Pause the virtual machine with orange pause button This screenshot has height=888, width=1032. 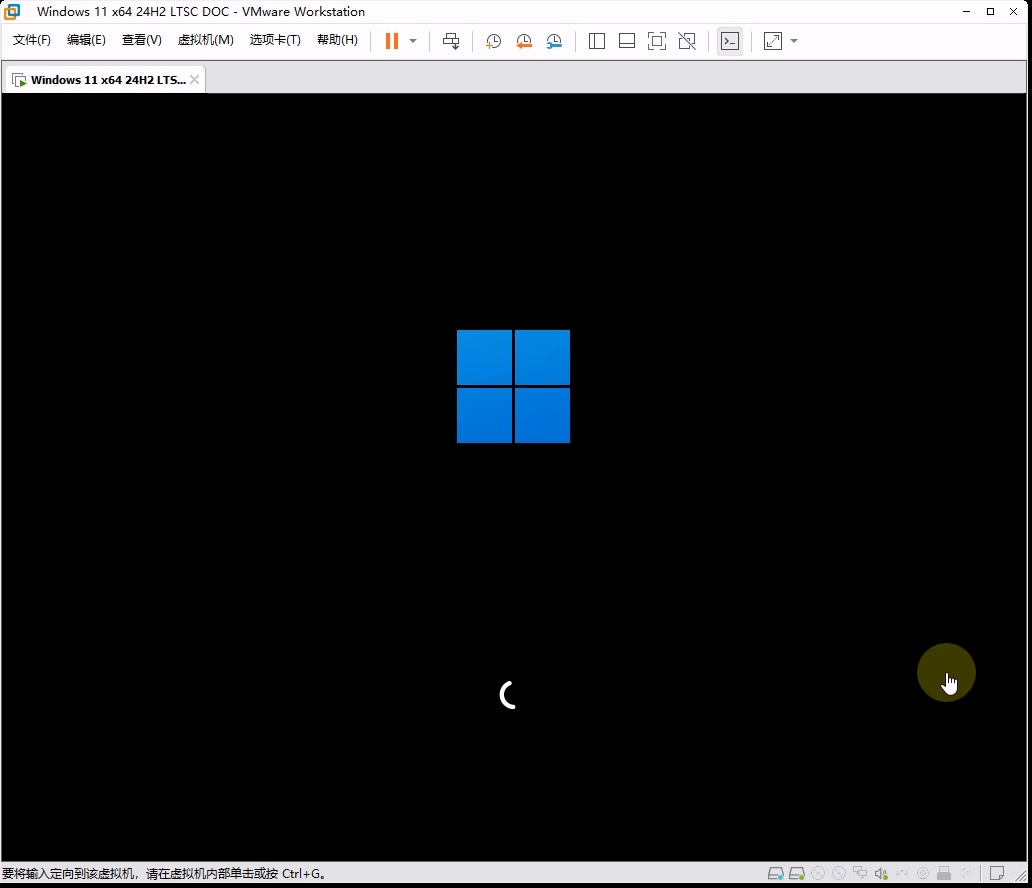click(x=392, y=41)
